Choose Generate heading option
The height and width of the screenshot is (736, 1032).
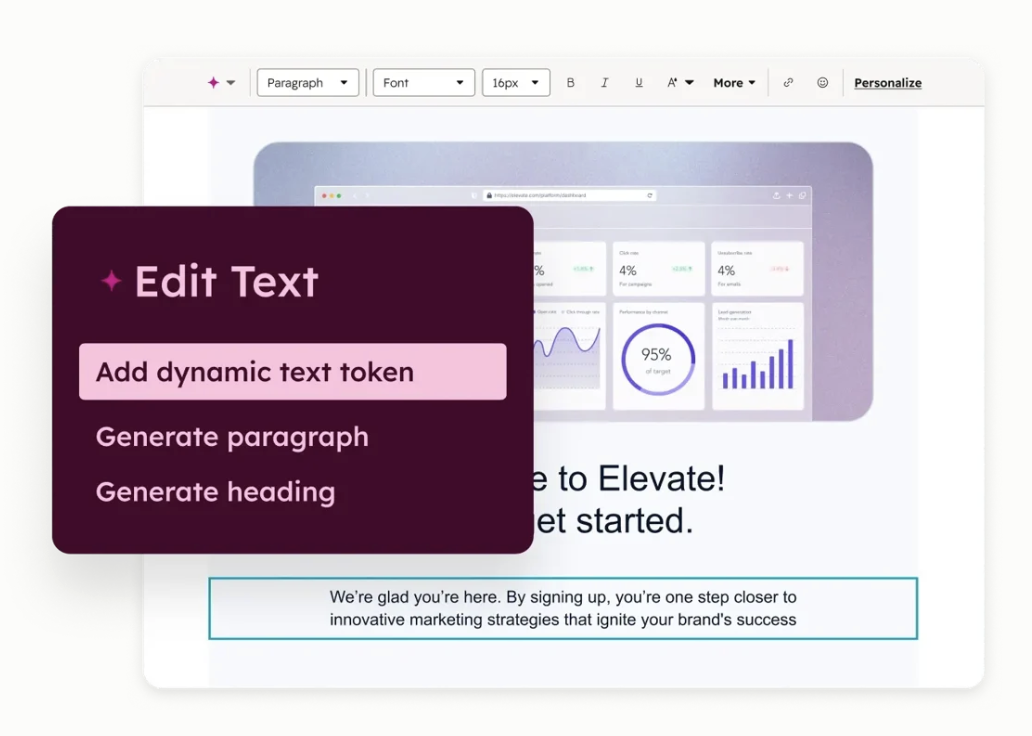(215, 492)
